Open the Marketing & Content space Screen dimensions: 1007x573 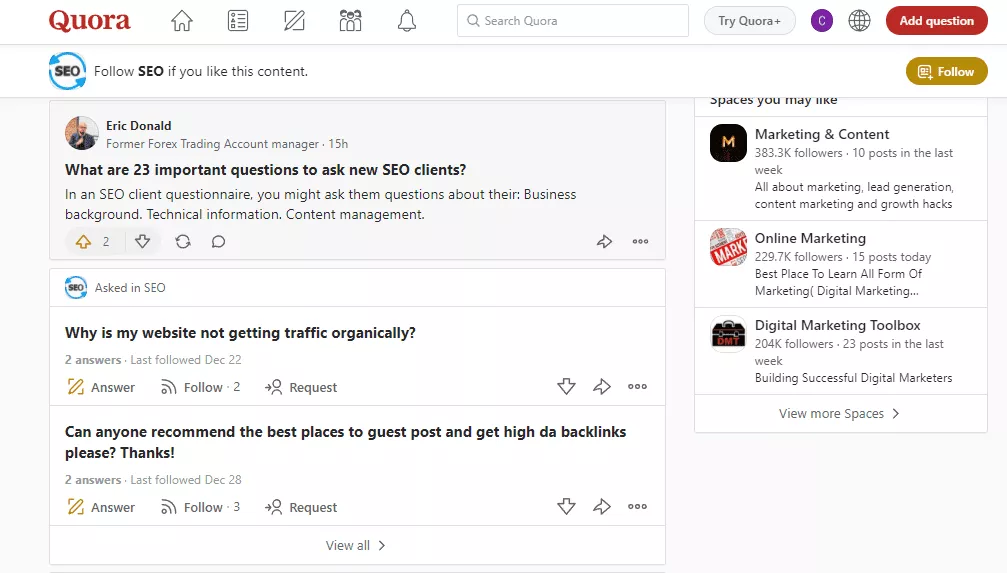coord(821,134)
